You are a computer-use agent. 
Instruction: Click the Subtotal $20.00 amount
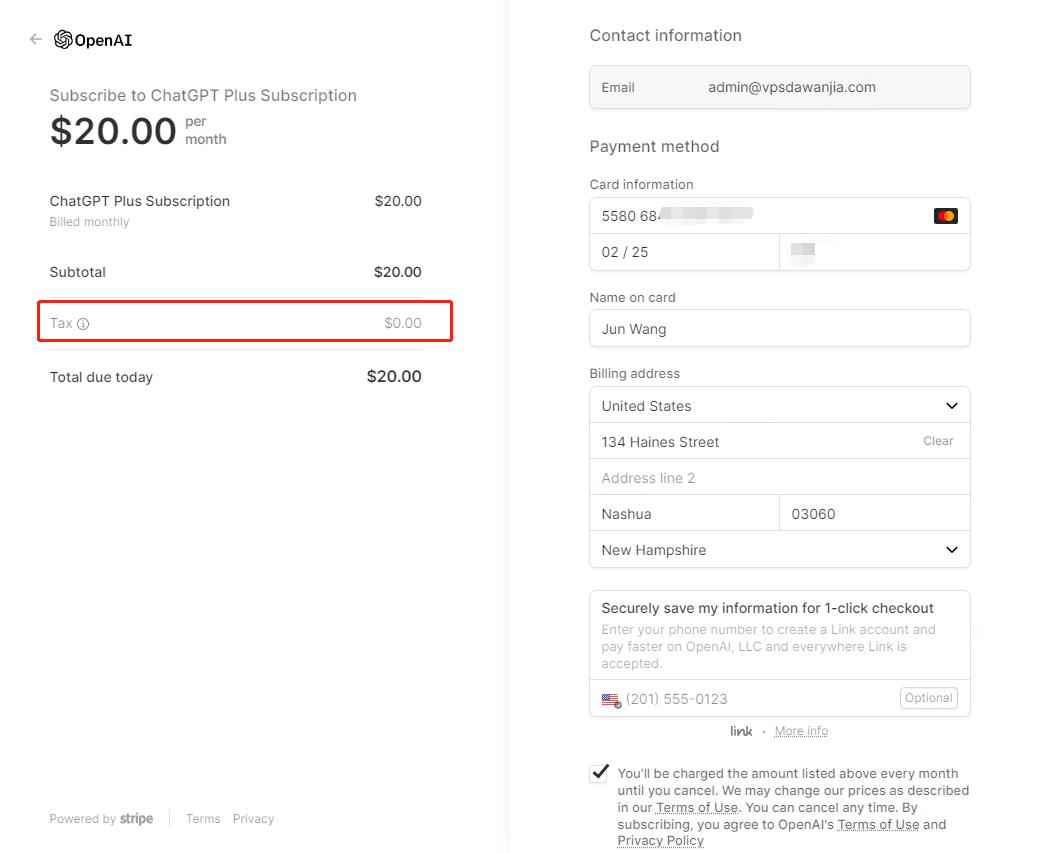[398, 272]
